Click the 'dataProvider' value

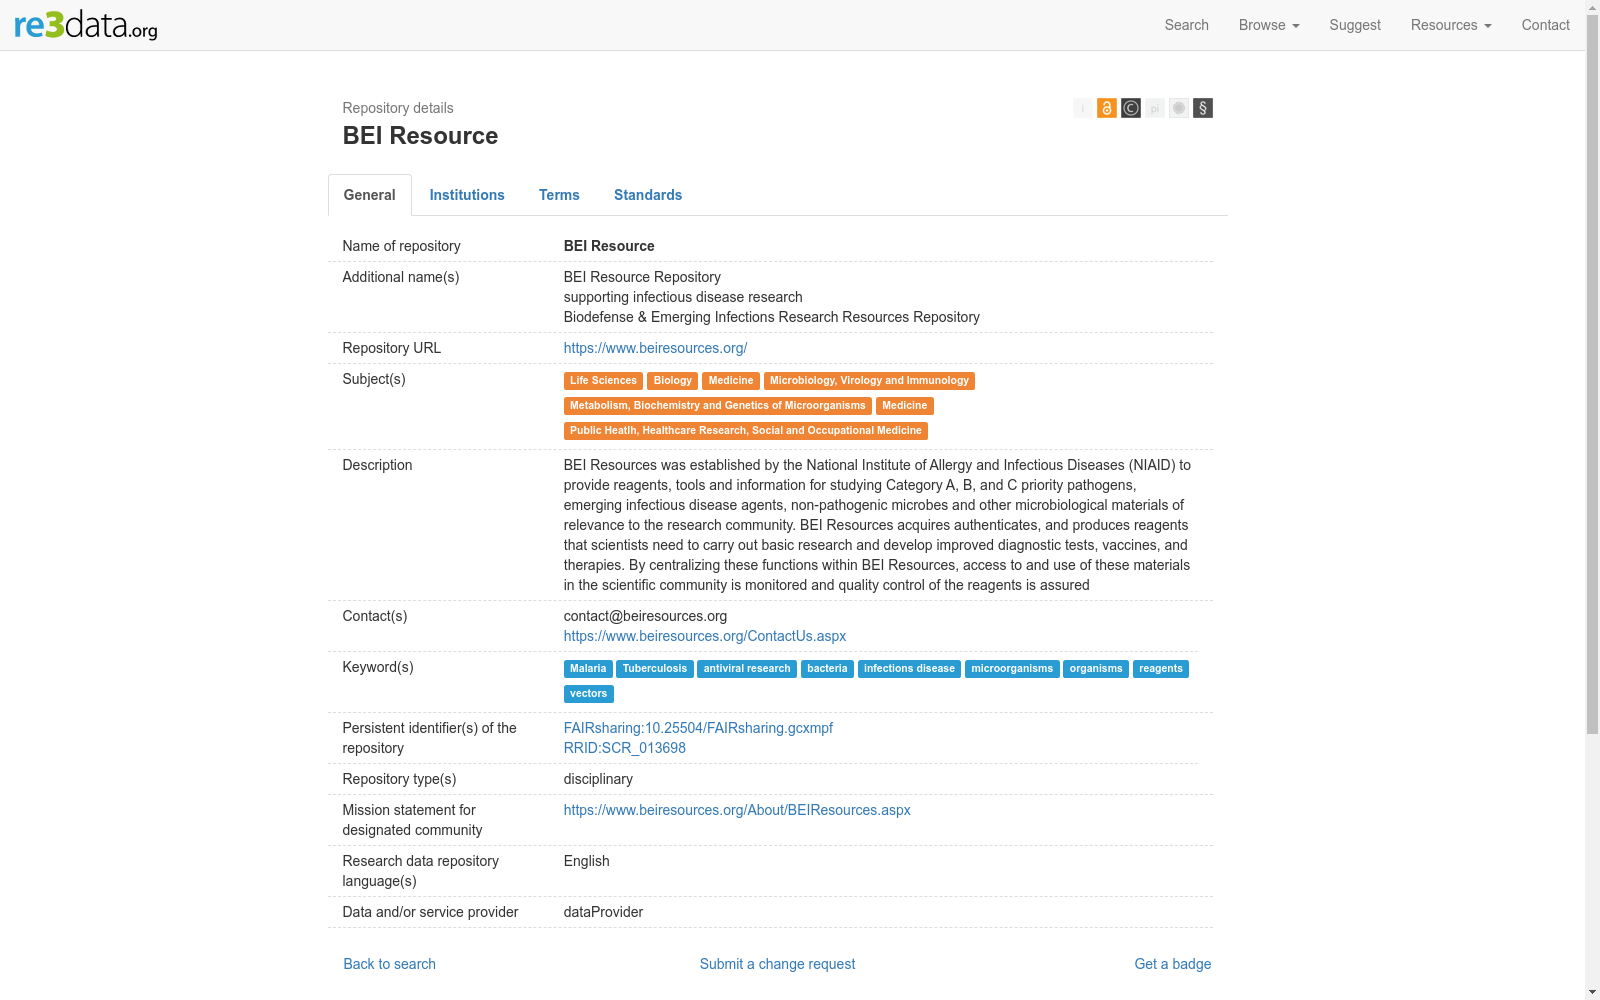coord(603,912)
